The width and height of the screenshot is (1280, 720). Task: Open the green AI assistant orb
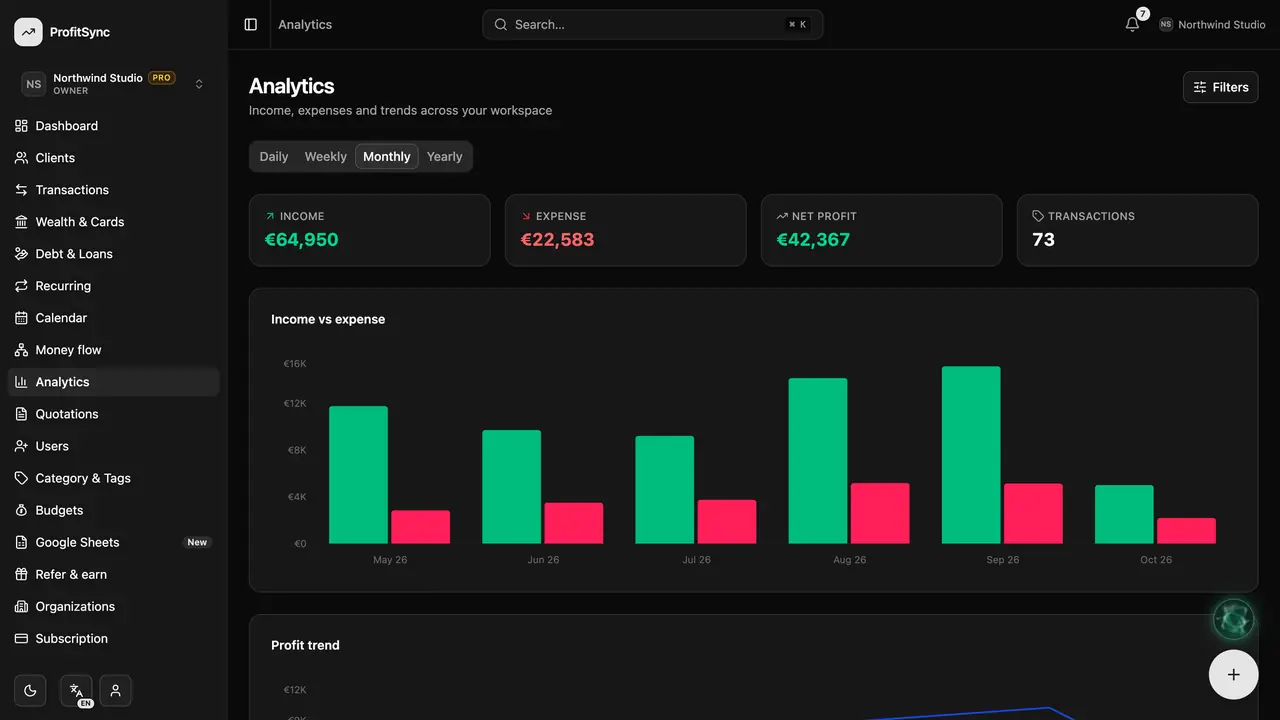pos(1233,620)
